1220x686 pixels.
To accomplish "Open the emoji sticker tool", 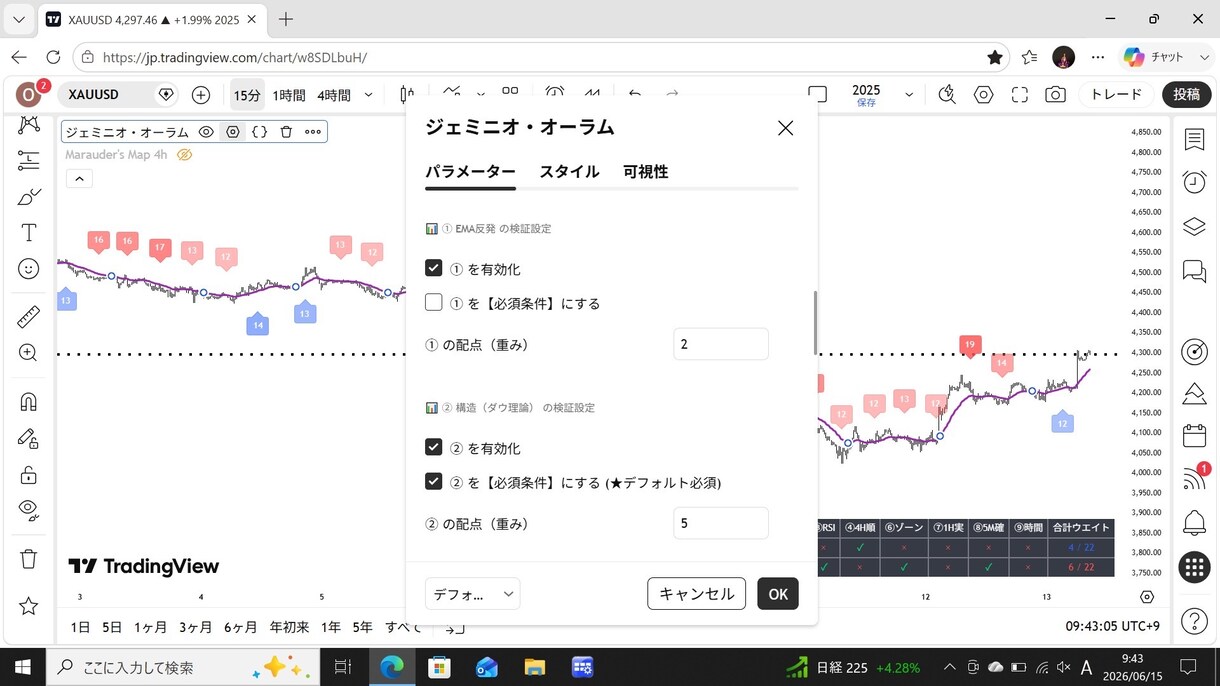I will click(28, 269).
